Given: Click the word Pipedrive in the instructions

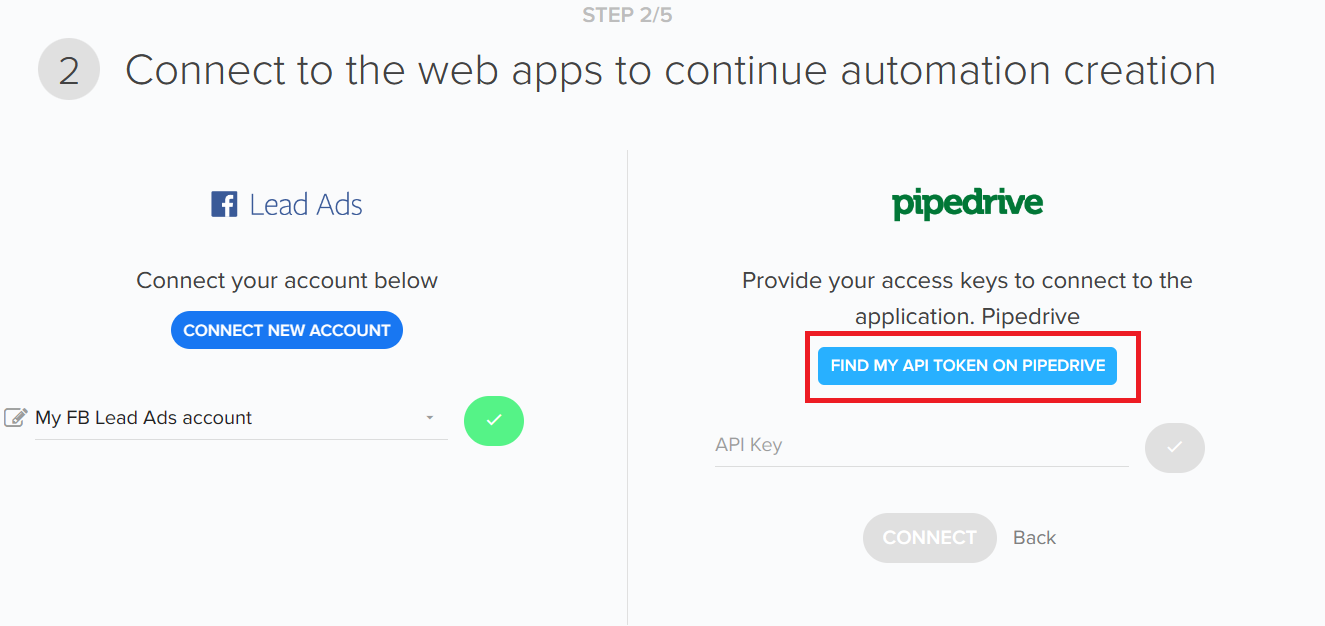Looking at the screenshot, I should [1030, 317].
